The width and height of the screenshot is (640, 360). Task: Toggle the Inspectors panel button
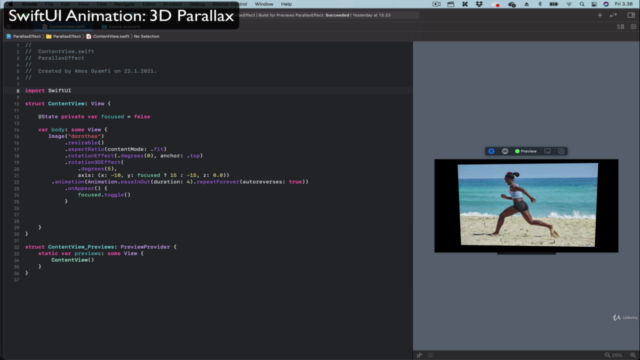(x=631, y=15)
